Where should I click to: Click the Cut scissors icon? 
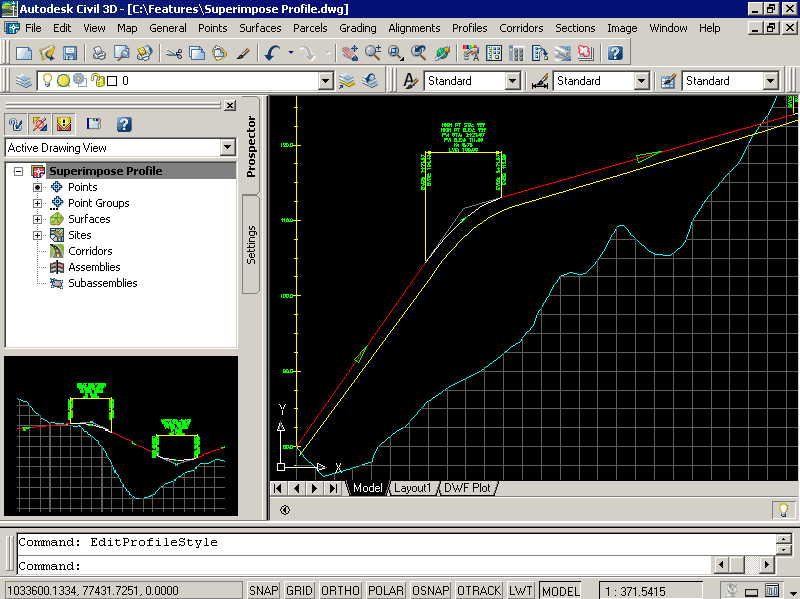tap(174, 53)
